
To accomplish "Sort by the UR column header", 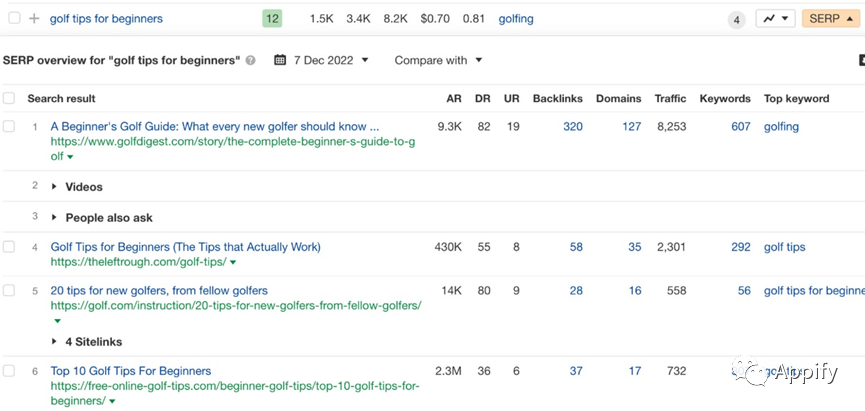I will pos(511,99).
